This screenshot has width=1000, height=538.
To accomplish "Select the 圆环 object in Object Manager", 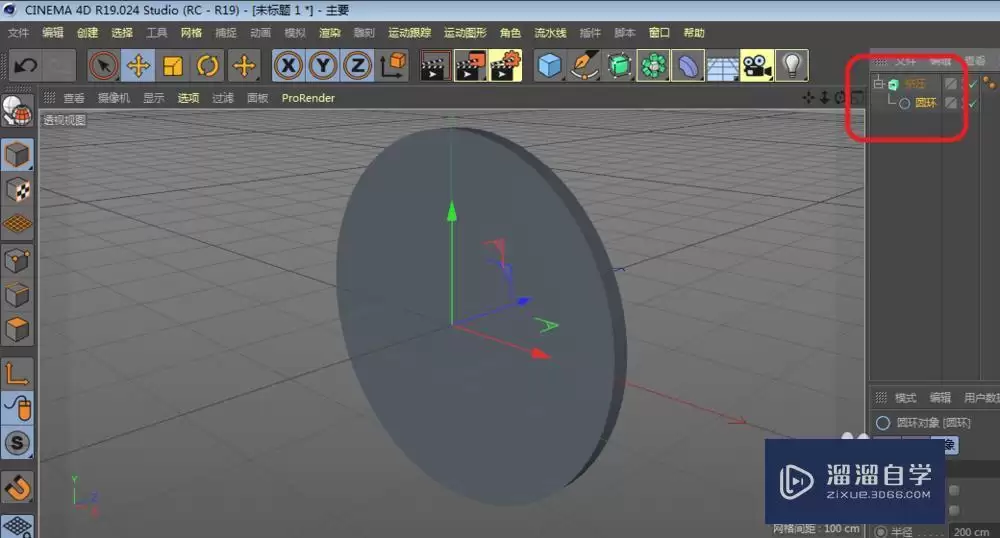I will (x=925, y=103).
